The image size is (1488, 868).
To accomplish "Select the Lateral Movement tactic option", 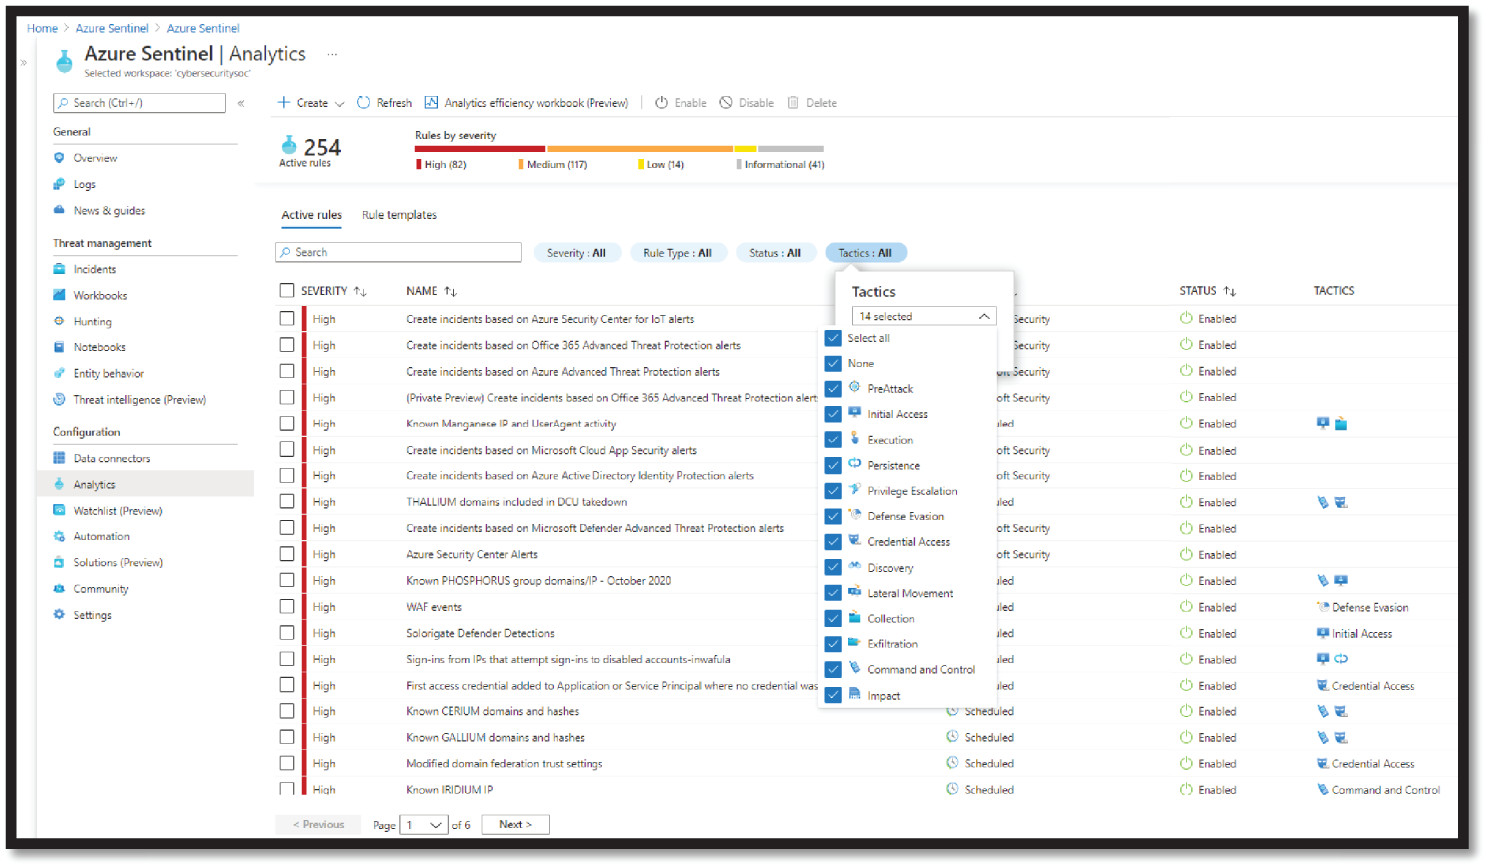I will [910, 593].
